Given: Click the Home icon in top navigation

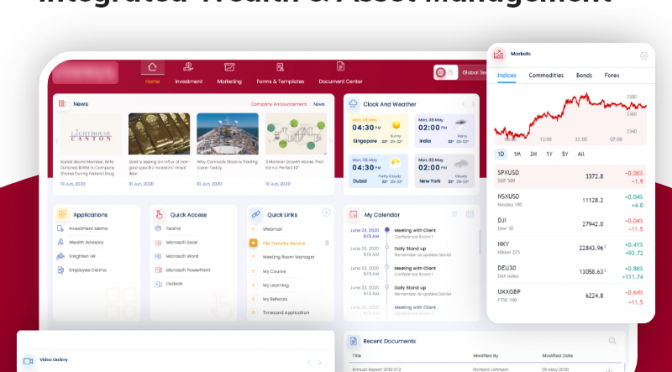Looking at the screenshot, I should [x=152, y=67].
